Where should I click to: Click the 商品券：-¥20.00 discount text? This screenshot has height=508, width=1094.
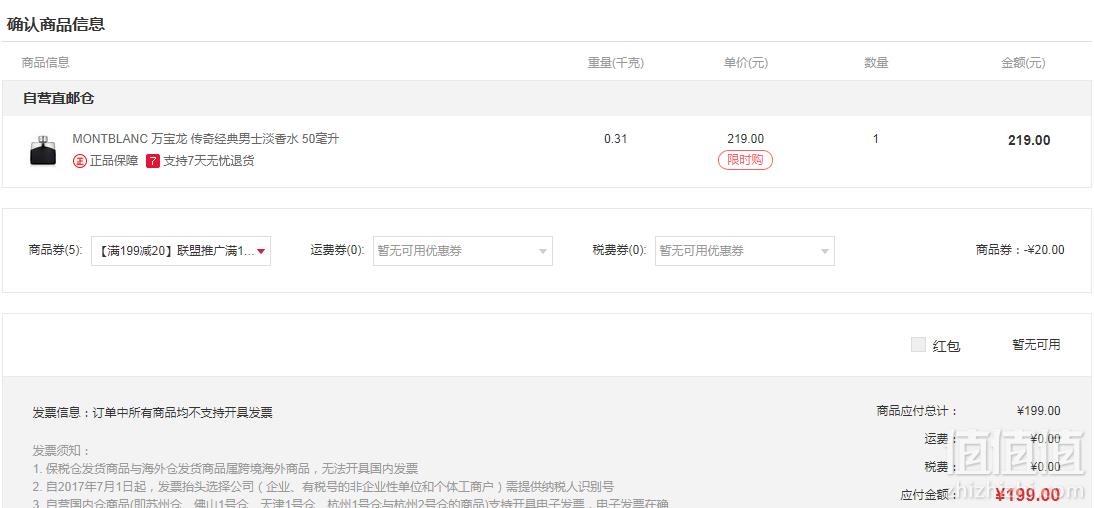[x=1020, y=250]
